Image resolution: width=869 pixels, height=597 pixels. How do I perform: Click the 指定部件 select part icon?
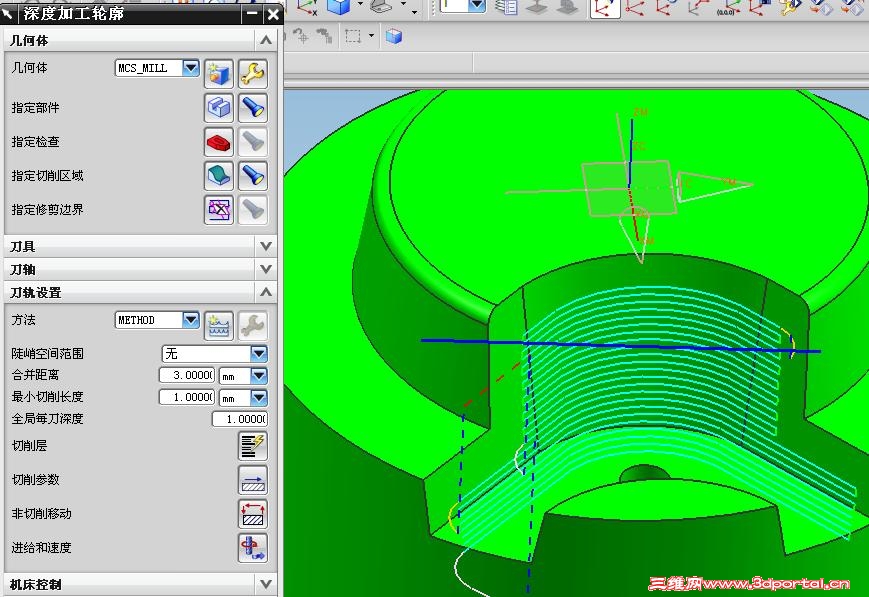click(218, 108)
